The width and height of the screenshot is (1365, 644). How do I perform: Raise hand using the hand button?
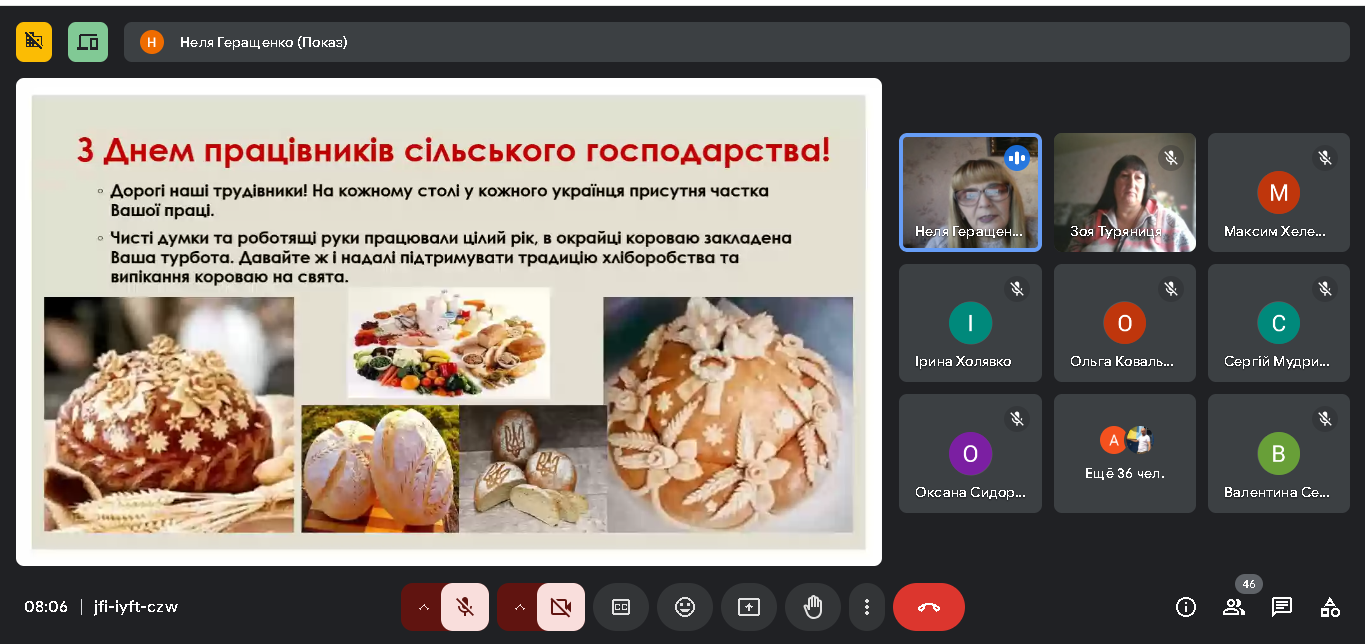click(x=813, y=607)
